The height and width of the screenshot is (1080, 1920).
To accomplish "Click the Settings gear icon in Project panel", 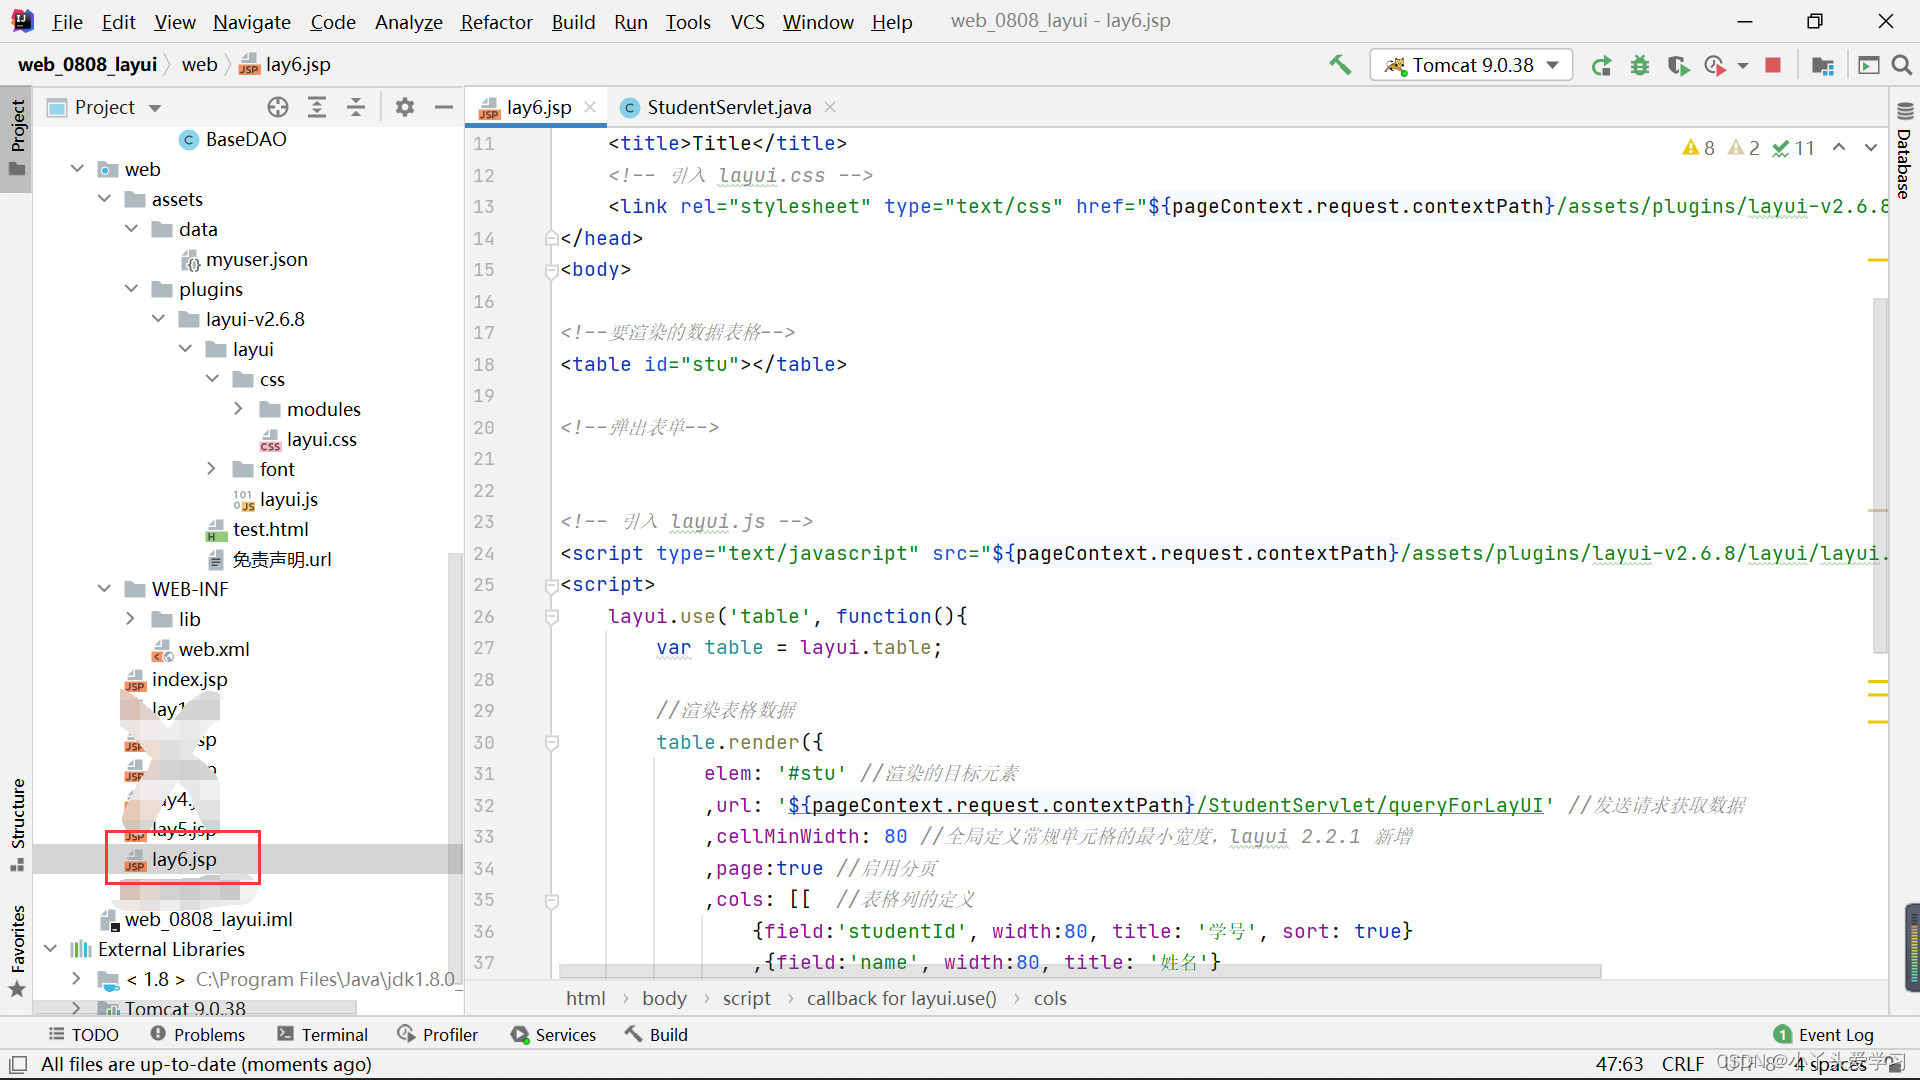I will click(x=405, y=107).
